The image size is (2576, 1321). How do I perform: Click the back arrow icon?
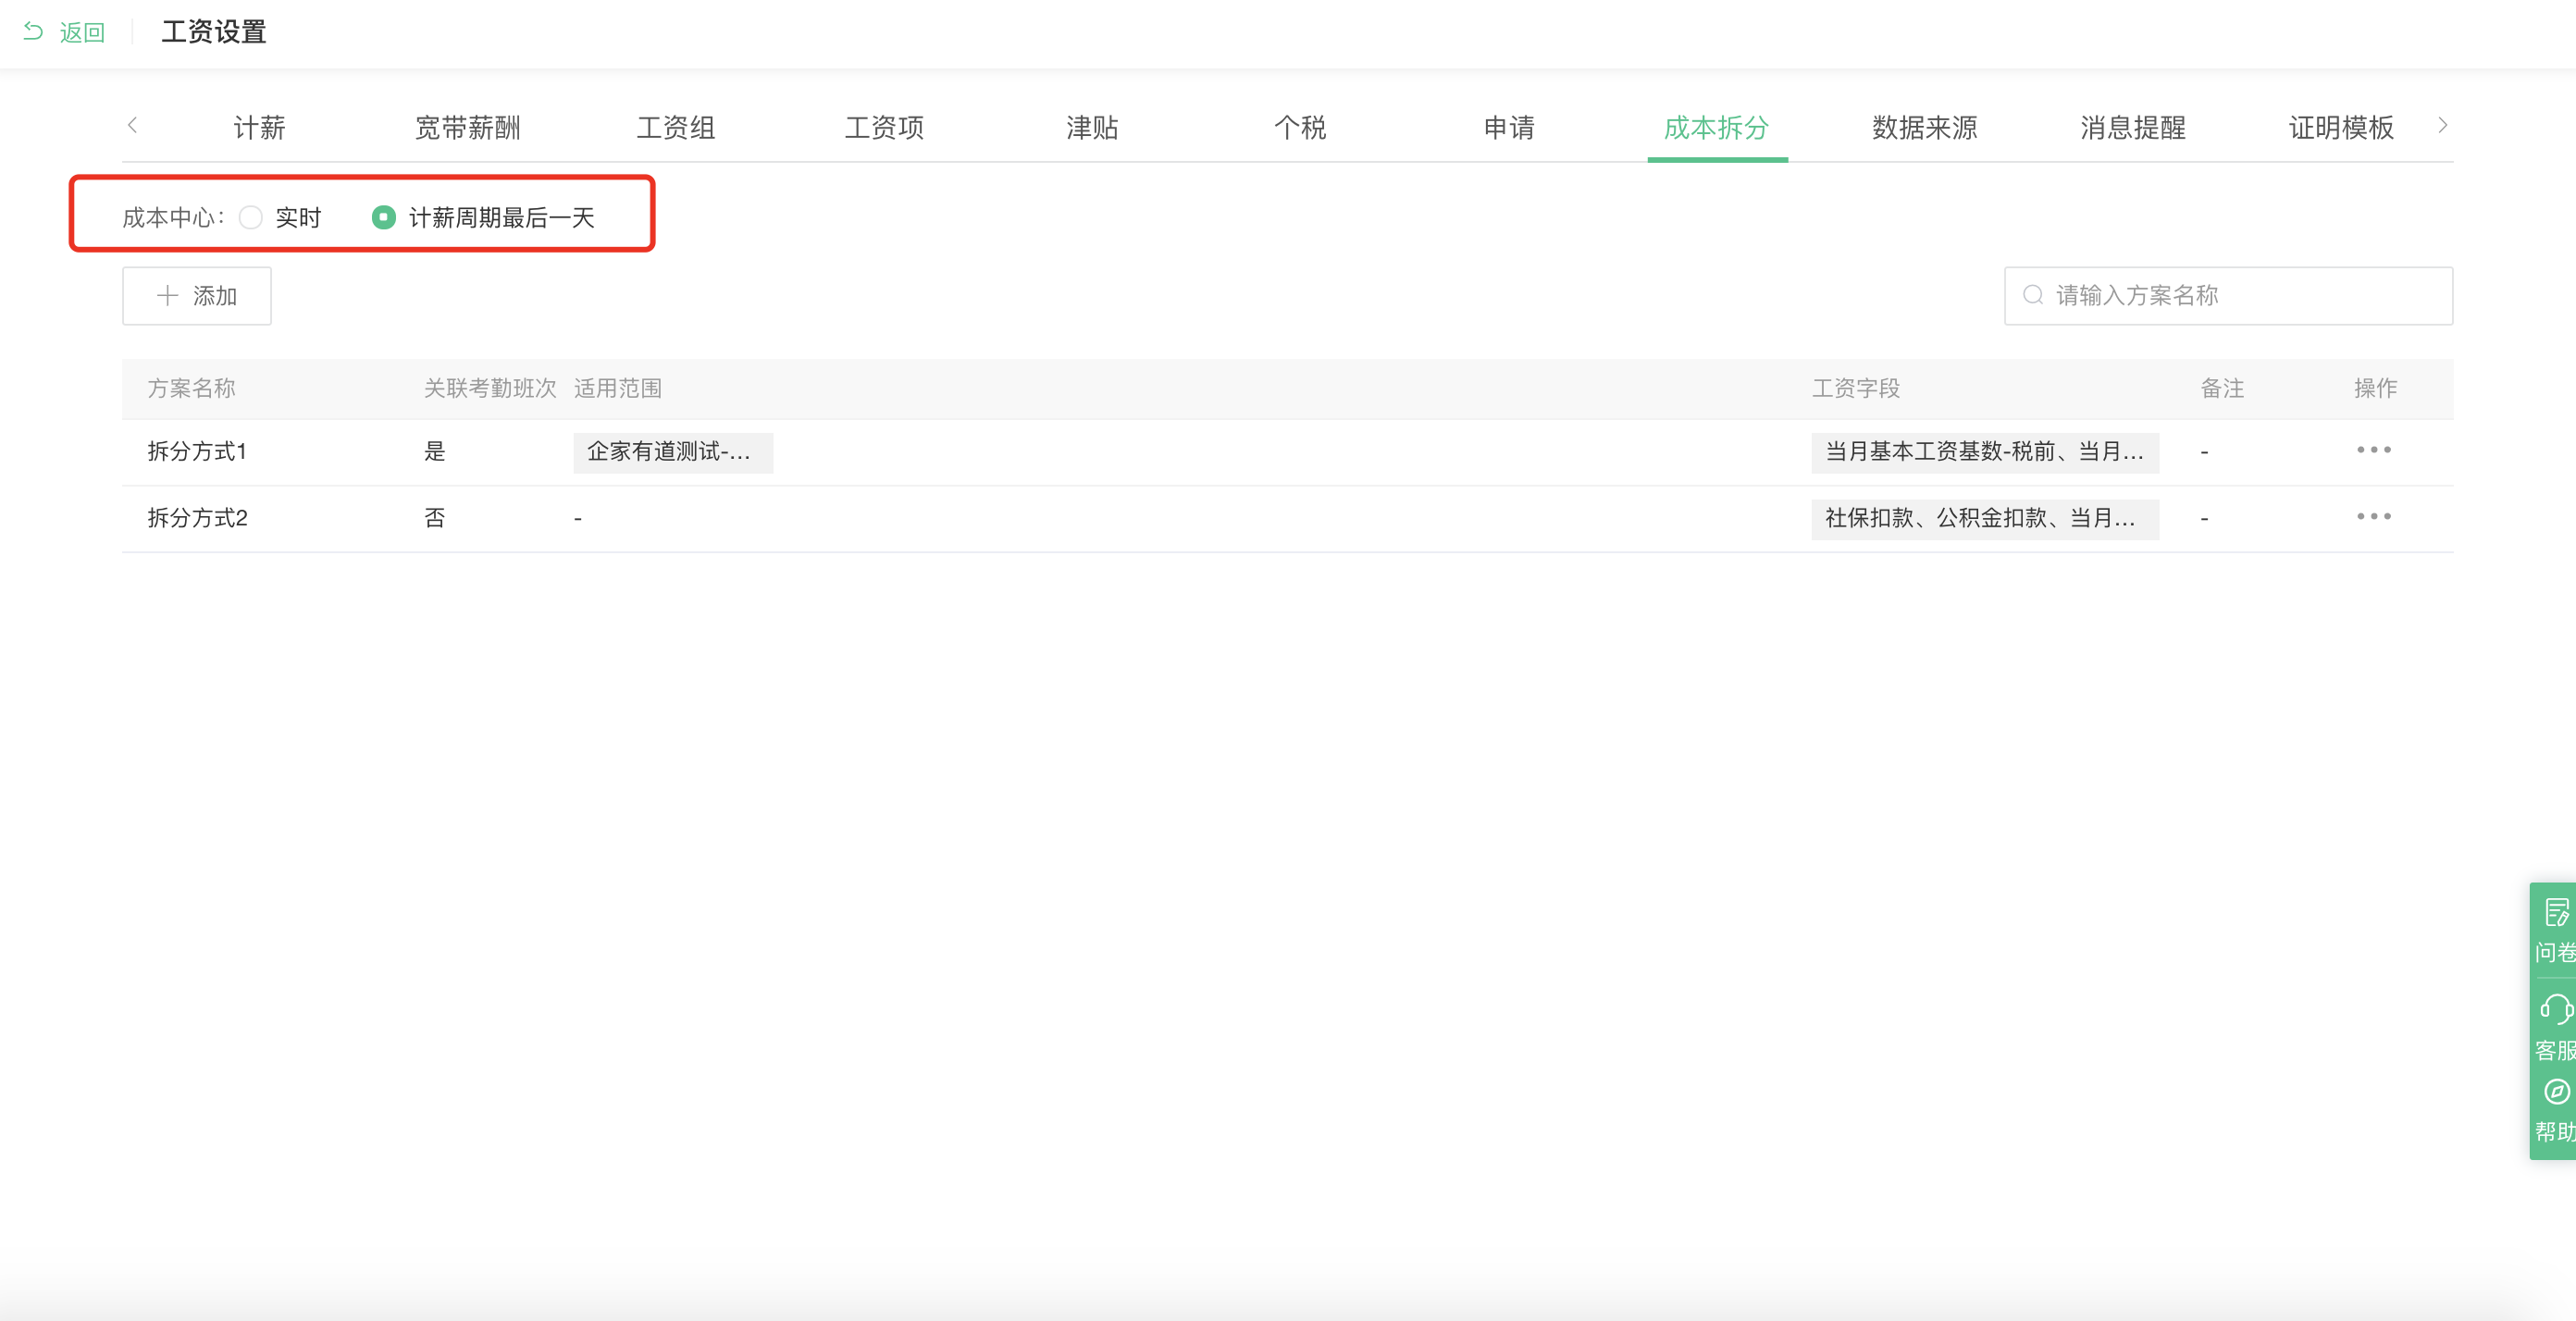click(33, 31)
